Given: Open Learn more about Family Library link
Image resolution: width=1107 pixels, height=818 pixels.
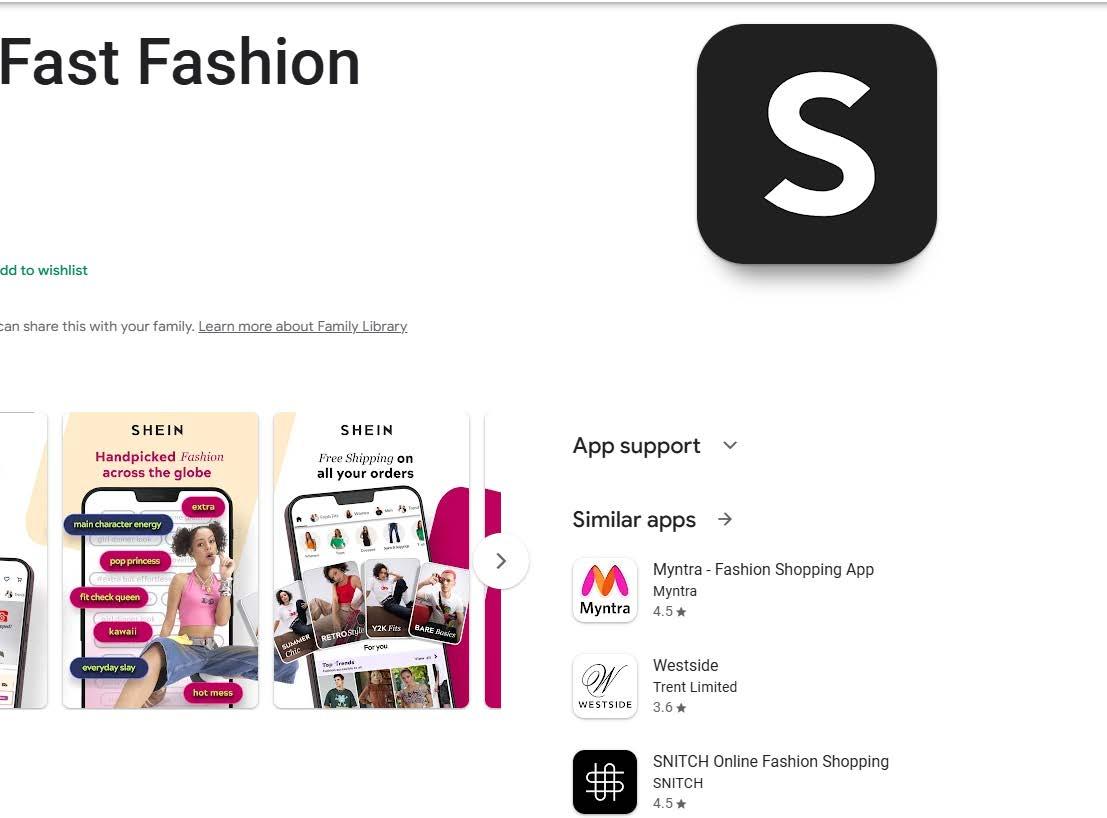Looking at the screenshot, I should (302, 326).
